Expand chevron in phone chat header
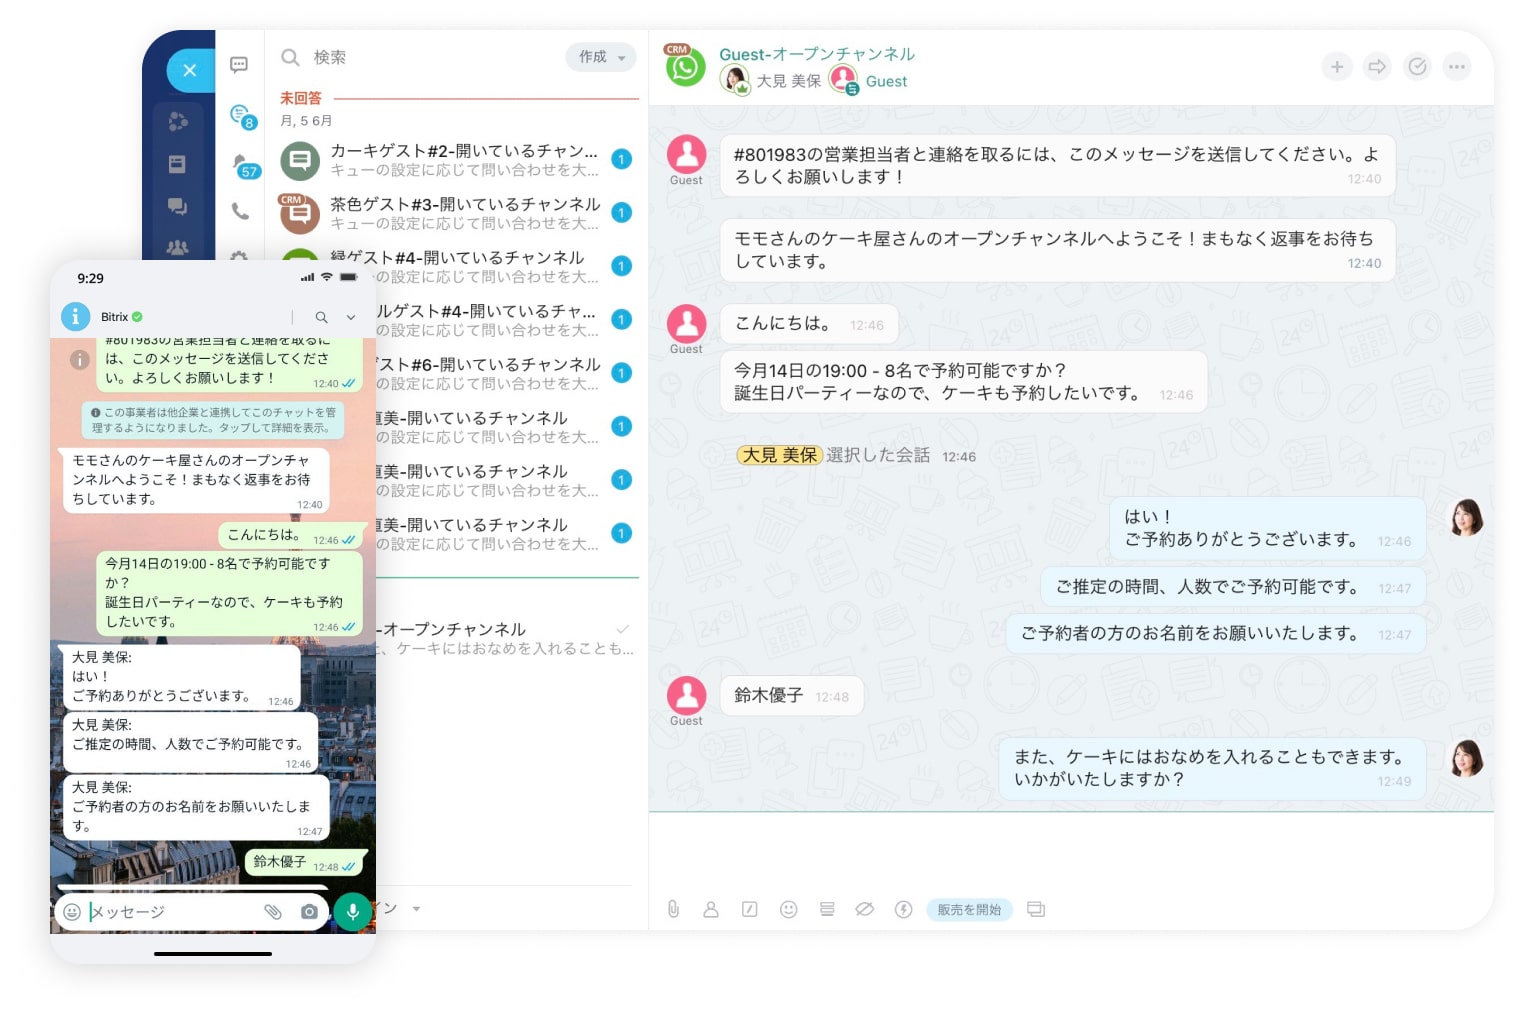The image size is (1524, 1014). [x=351, y=317]
